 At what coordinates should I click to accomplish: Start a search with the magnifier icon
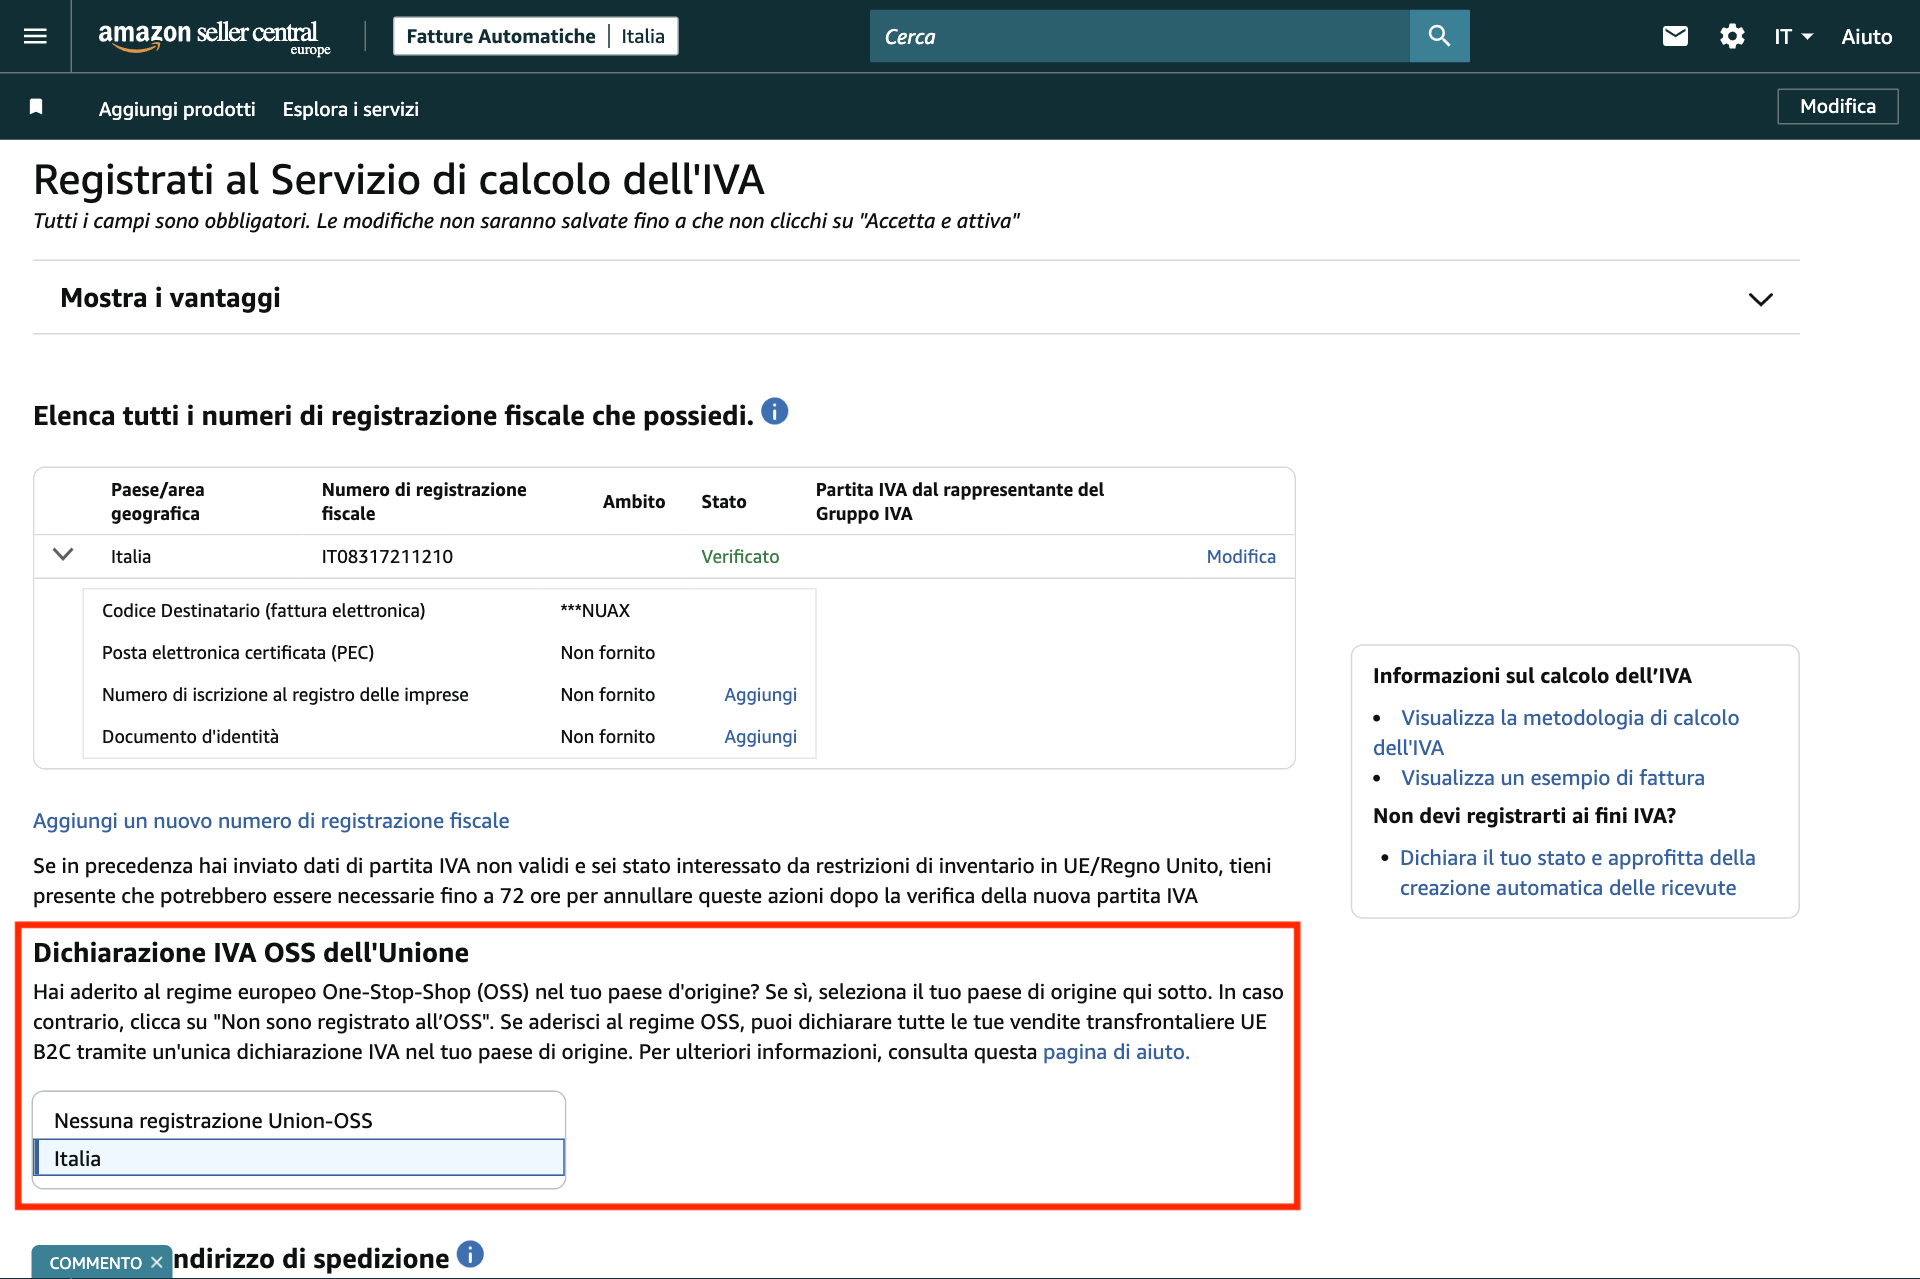coord(1439,36)
